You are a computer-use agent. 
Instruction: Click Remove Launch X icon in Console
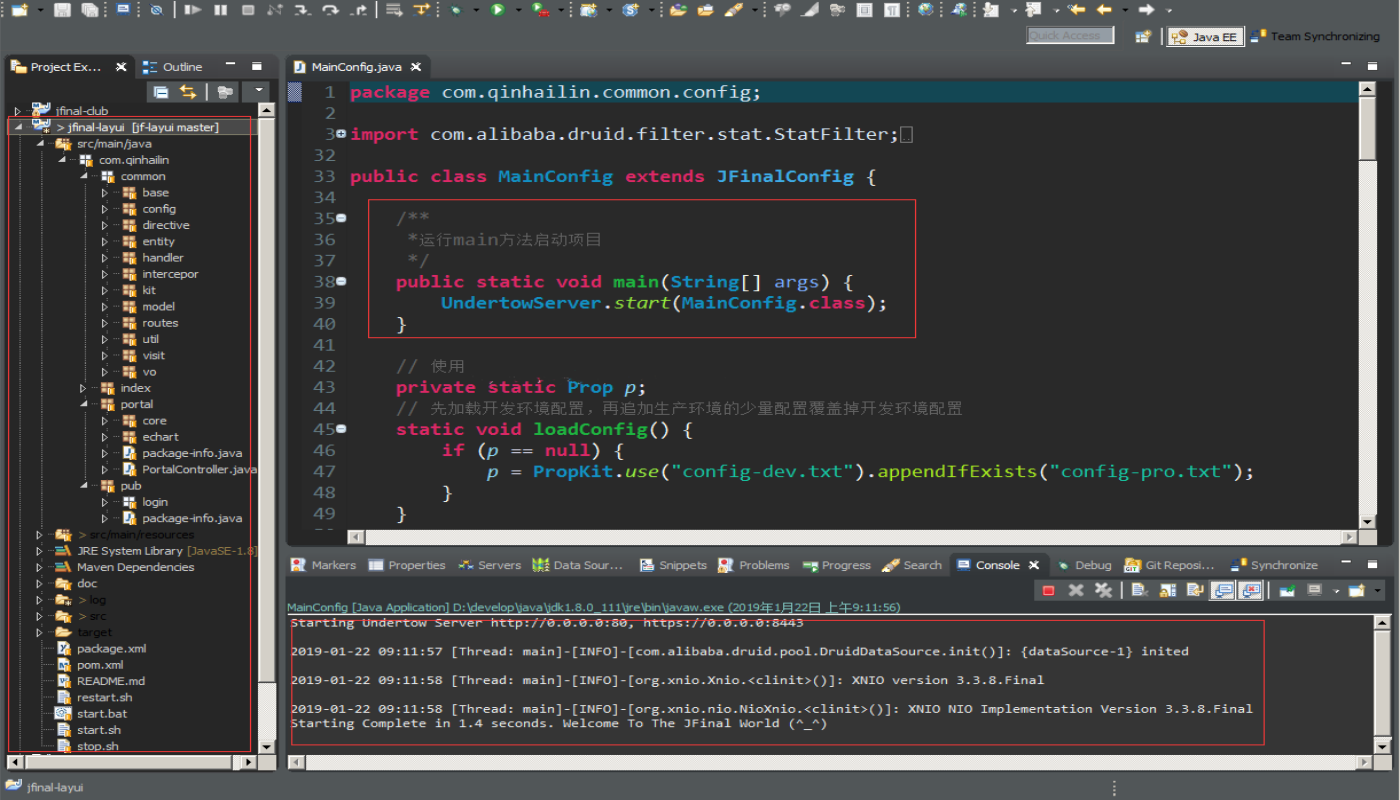pyautogui.click(x=1076, y=591)
